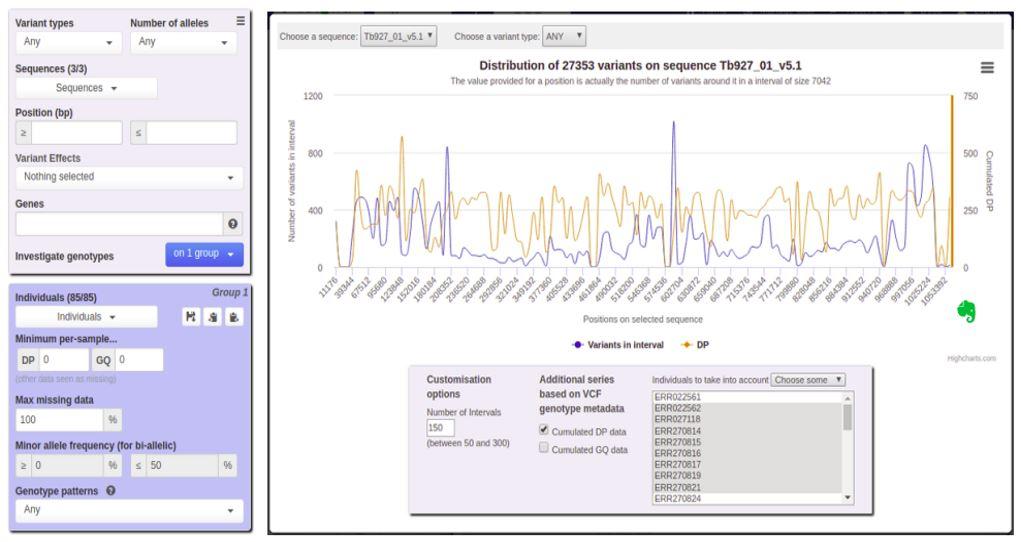Select ERR270816 in the individuals list
This screenshot has width=1021, height=542.
point(677,452)
